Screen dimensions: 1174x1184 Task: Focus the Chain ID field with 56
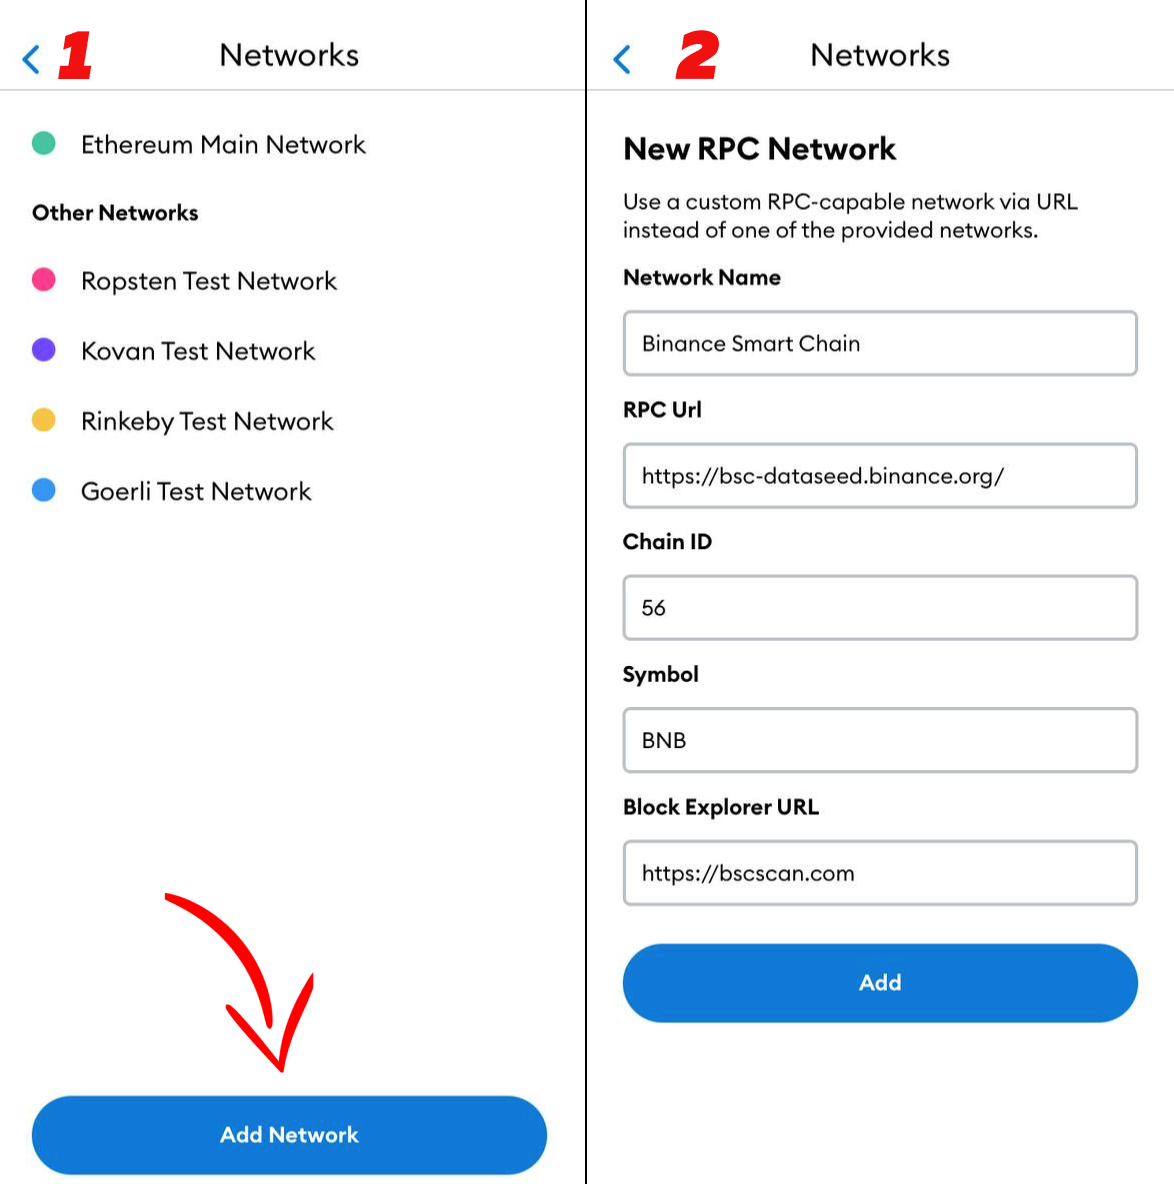point(880,608)
